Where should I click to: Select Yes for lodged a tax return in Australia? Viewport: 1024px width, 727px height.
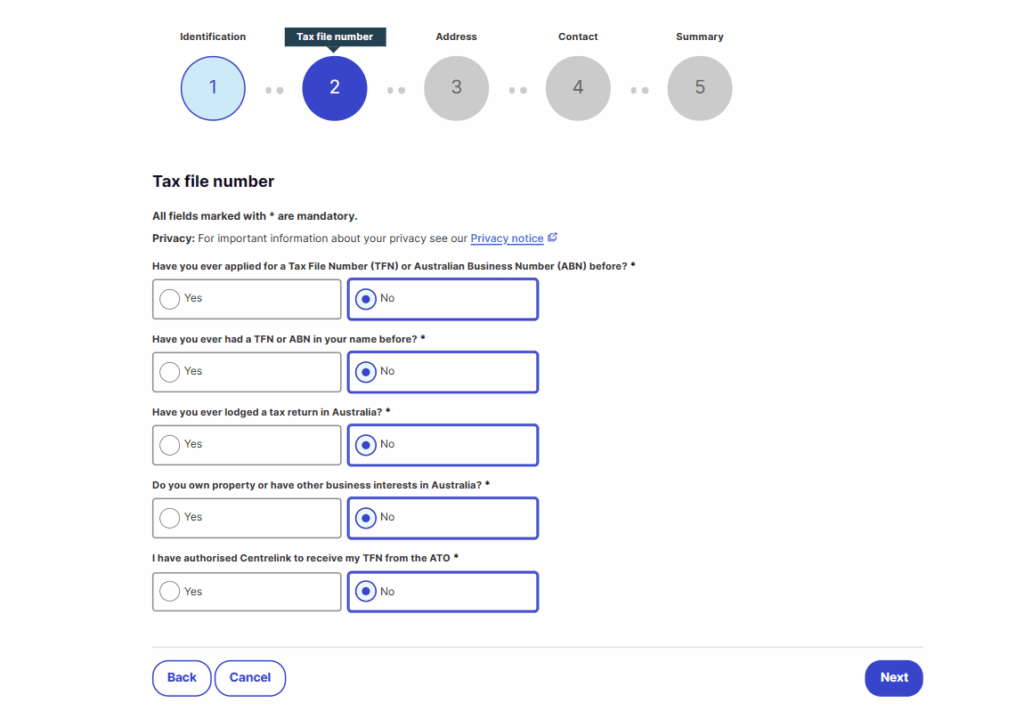click(170, 445)
